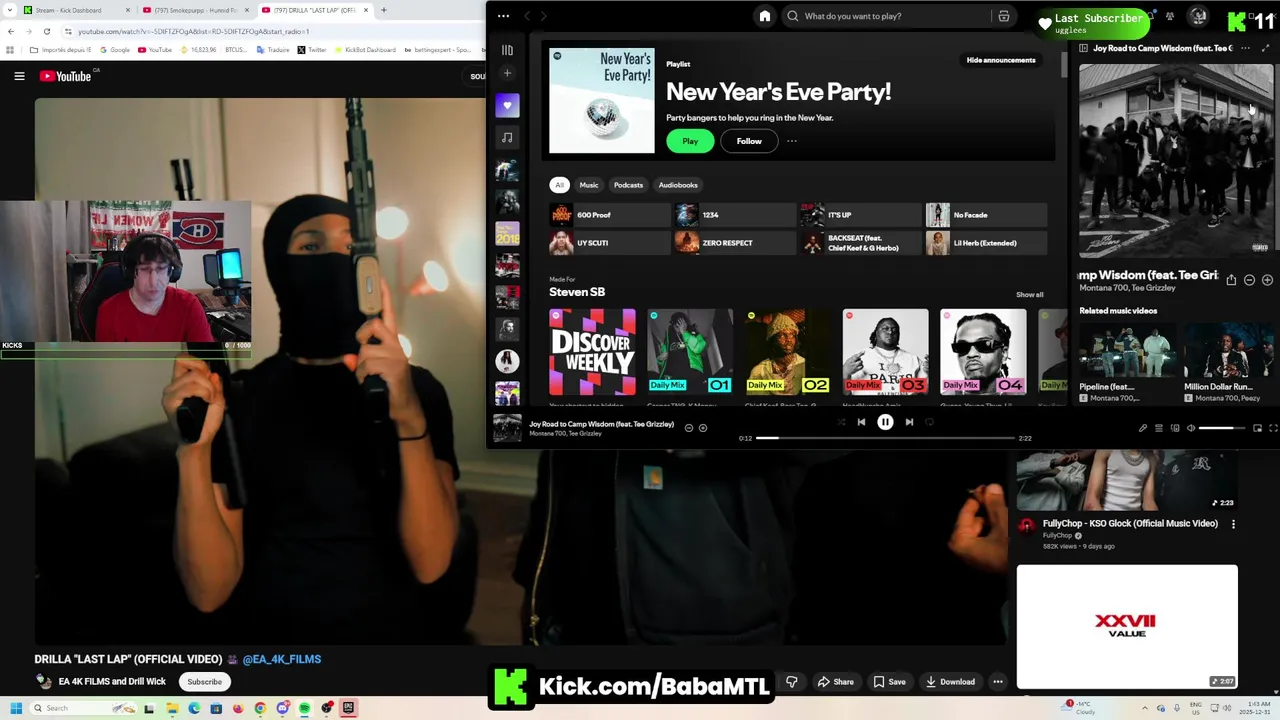Toggle shuffle in Spotify player
The image size is (1280, 720).
pyautogui.click(x=841, y=422)
